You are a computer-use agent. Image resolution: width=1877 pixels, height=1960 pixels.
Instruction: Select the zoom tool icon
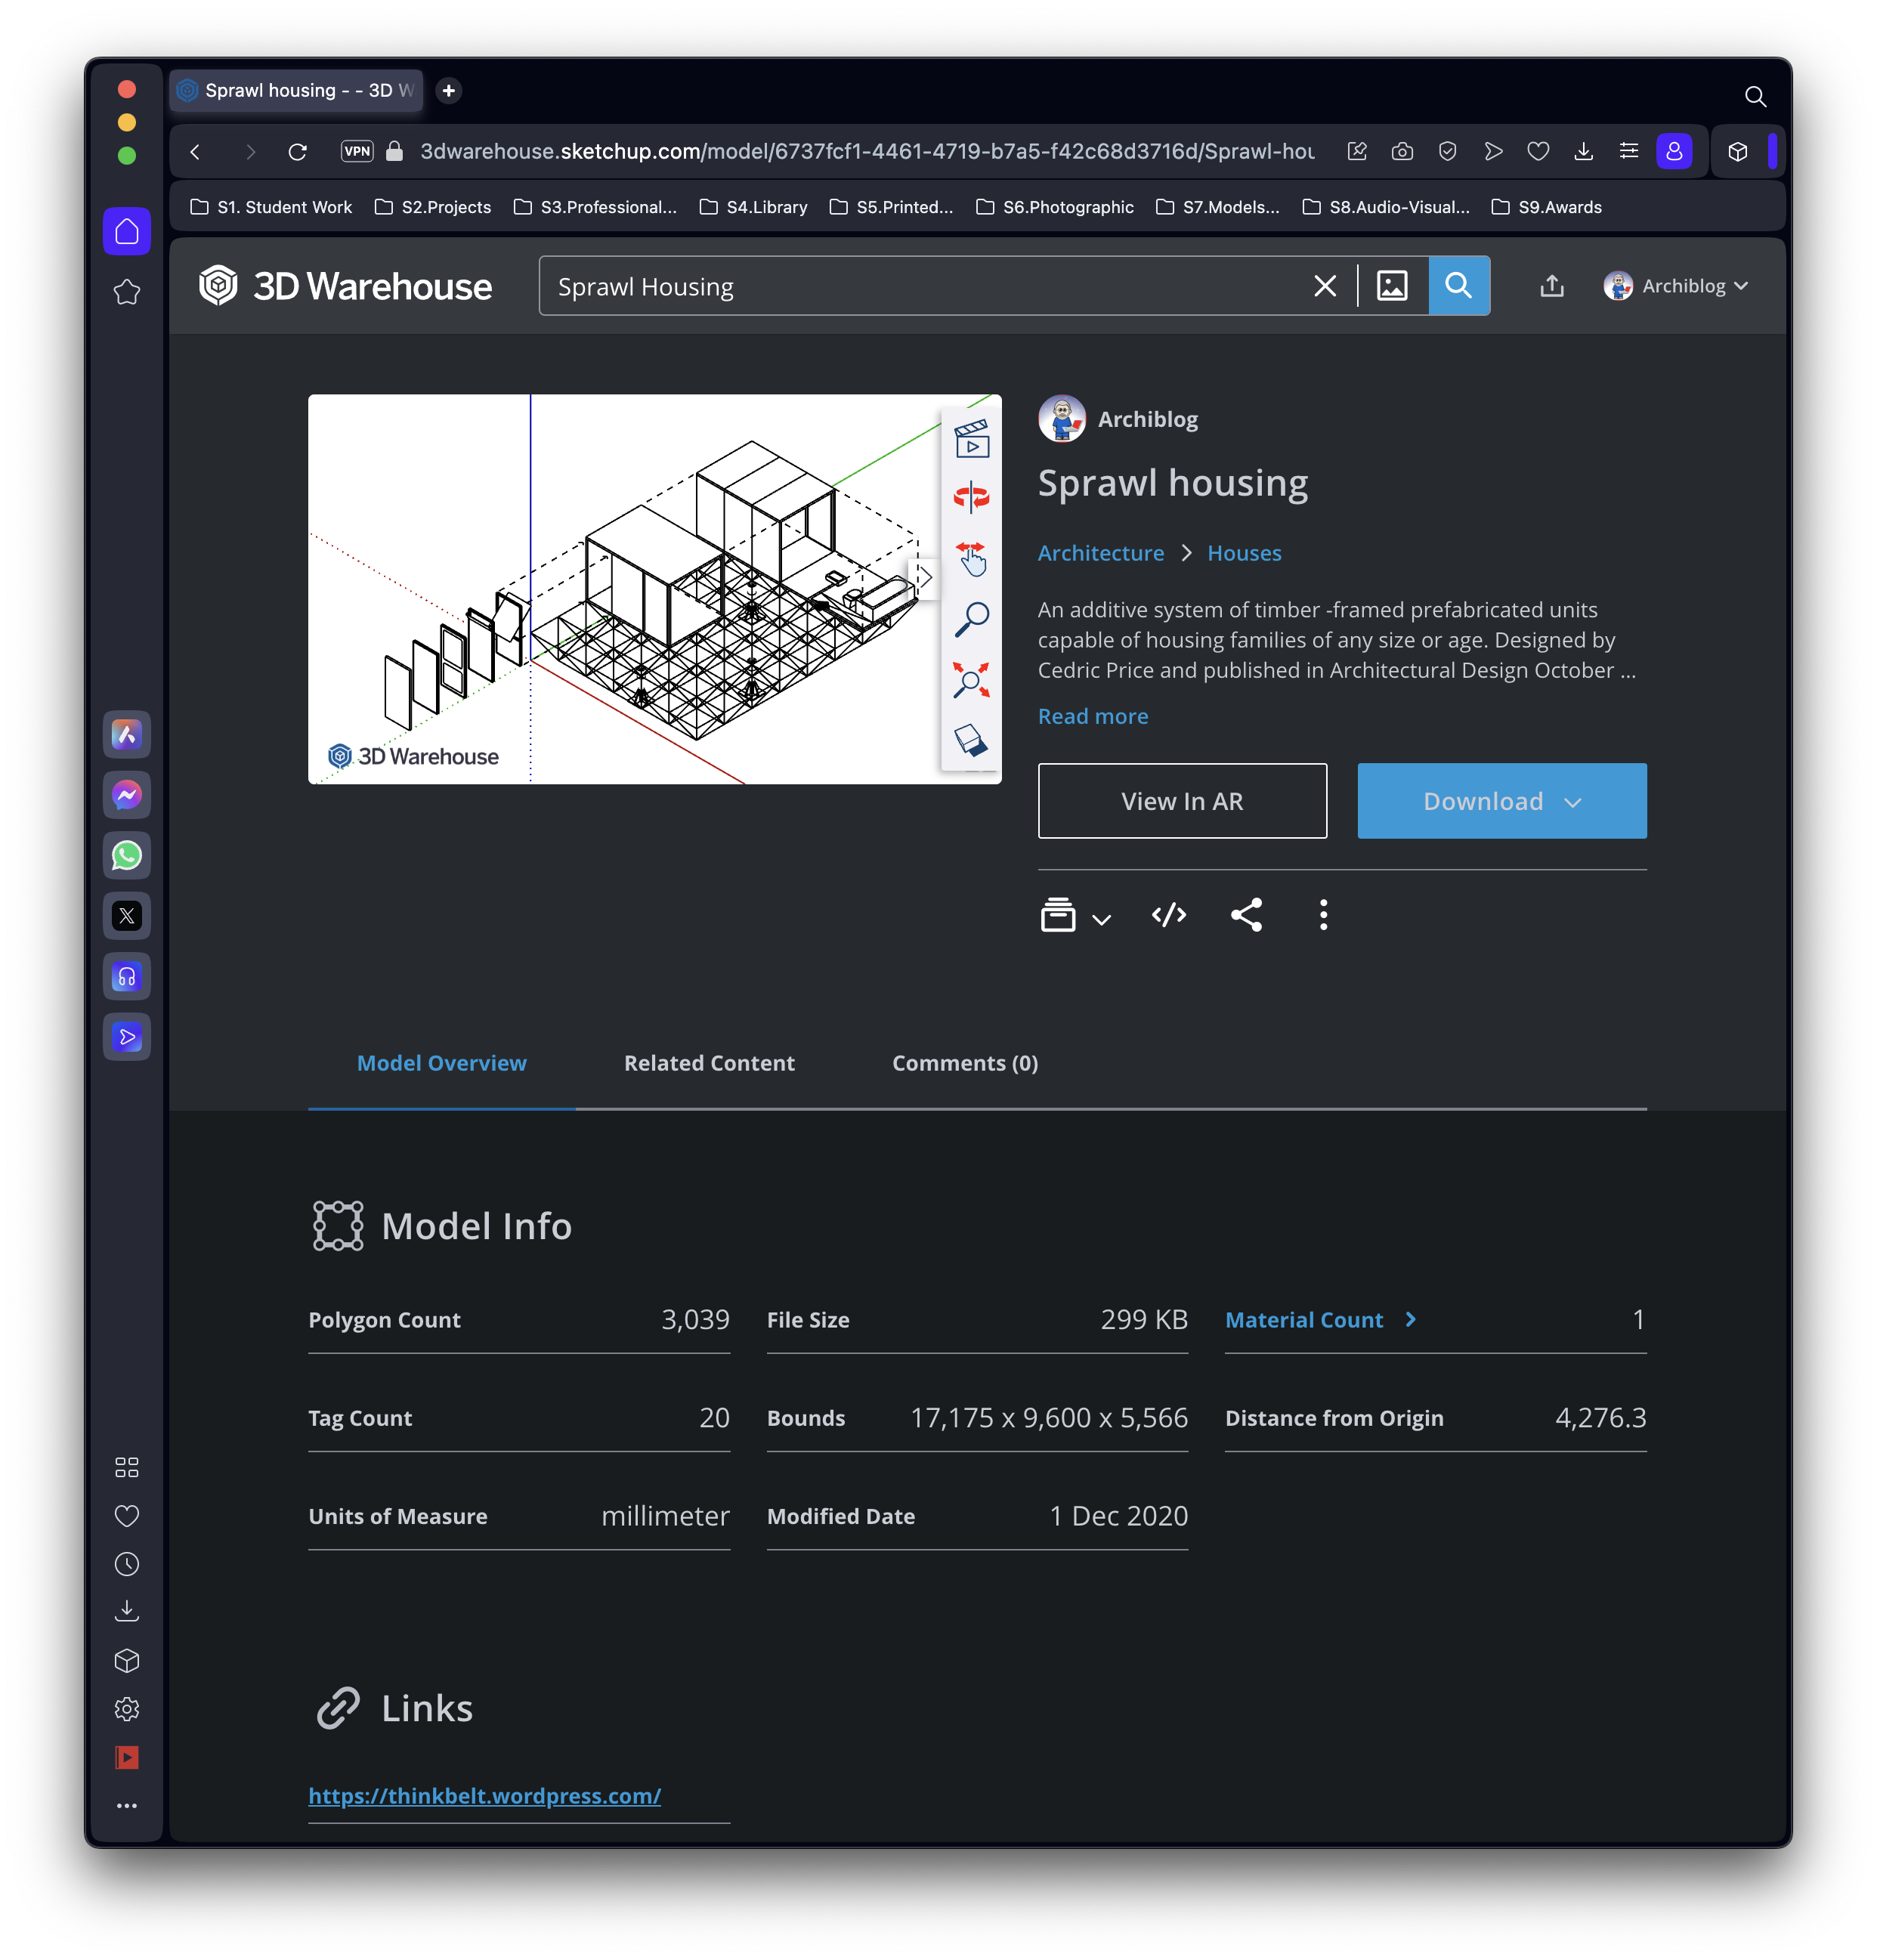tap(973, 625)
